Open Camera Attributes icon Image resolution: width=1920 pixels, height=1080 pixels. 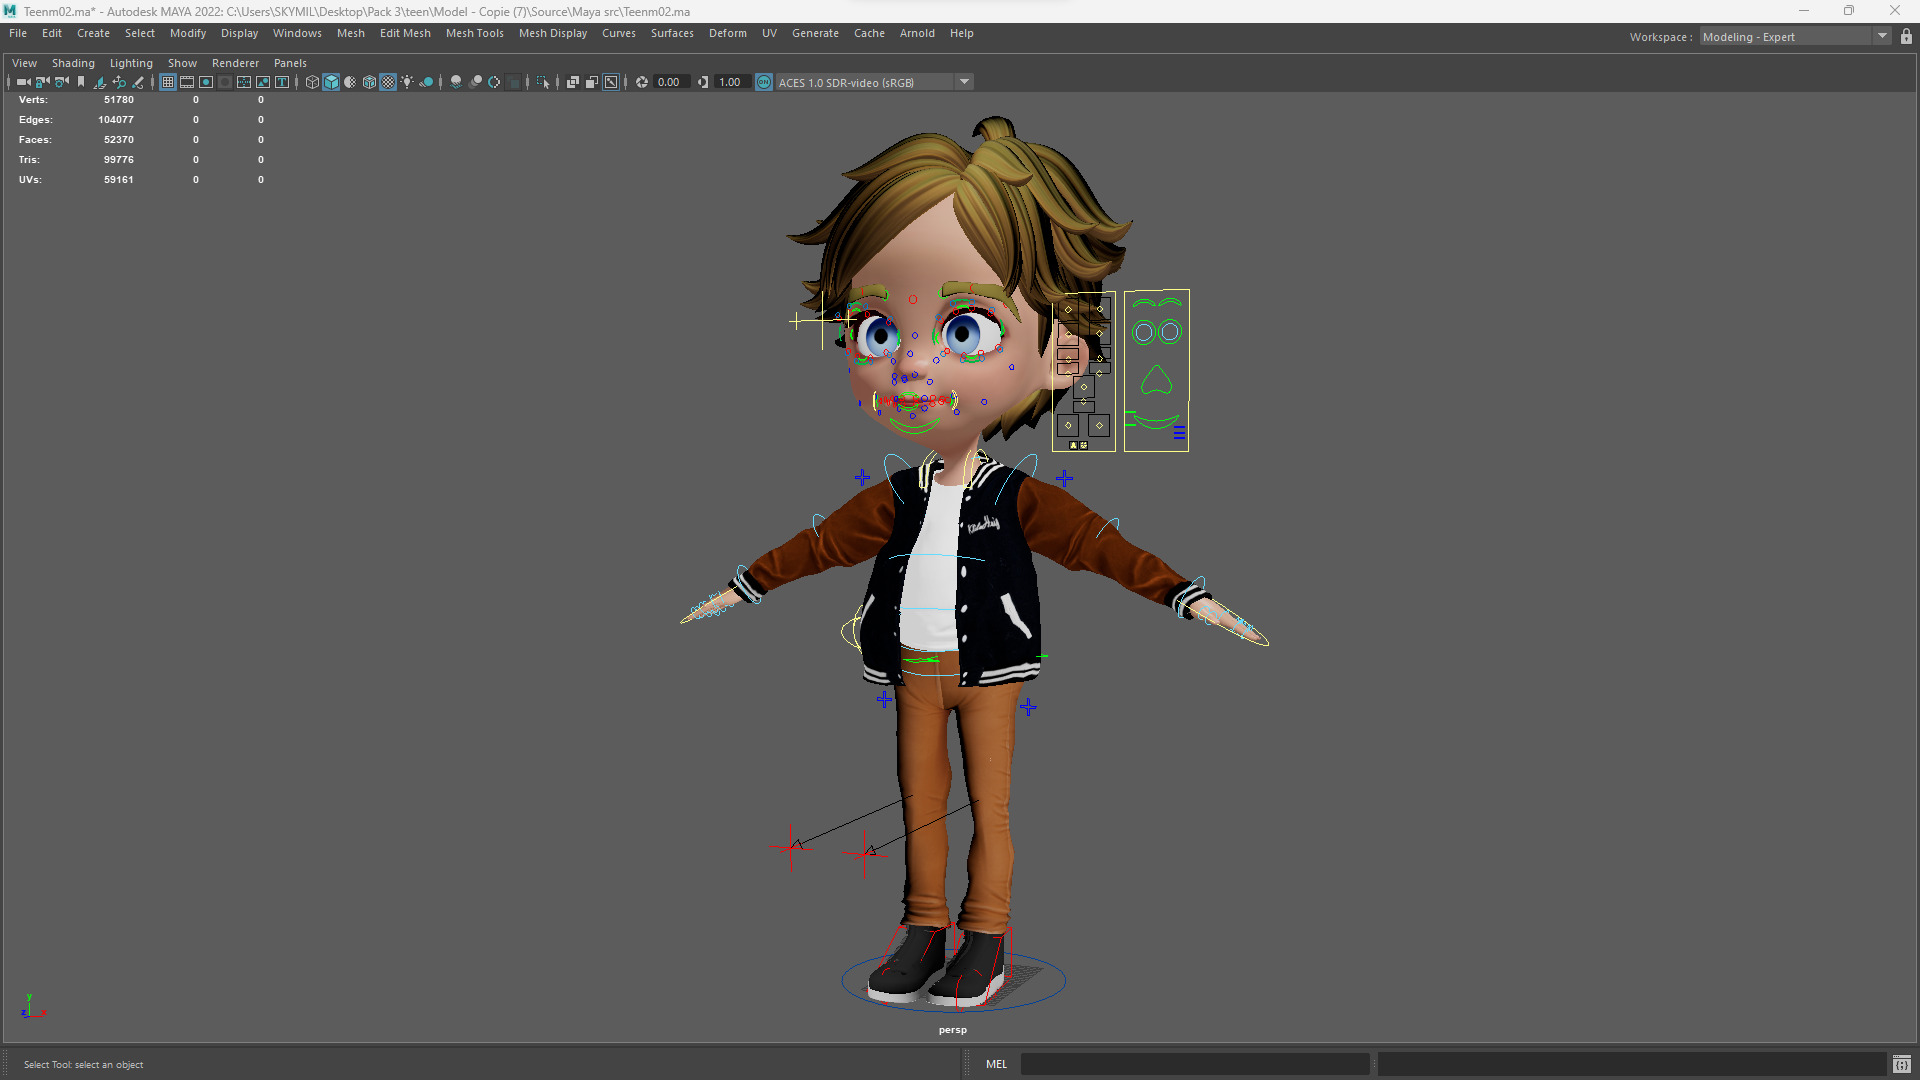point(61,82)
